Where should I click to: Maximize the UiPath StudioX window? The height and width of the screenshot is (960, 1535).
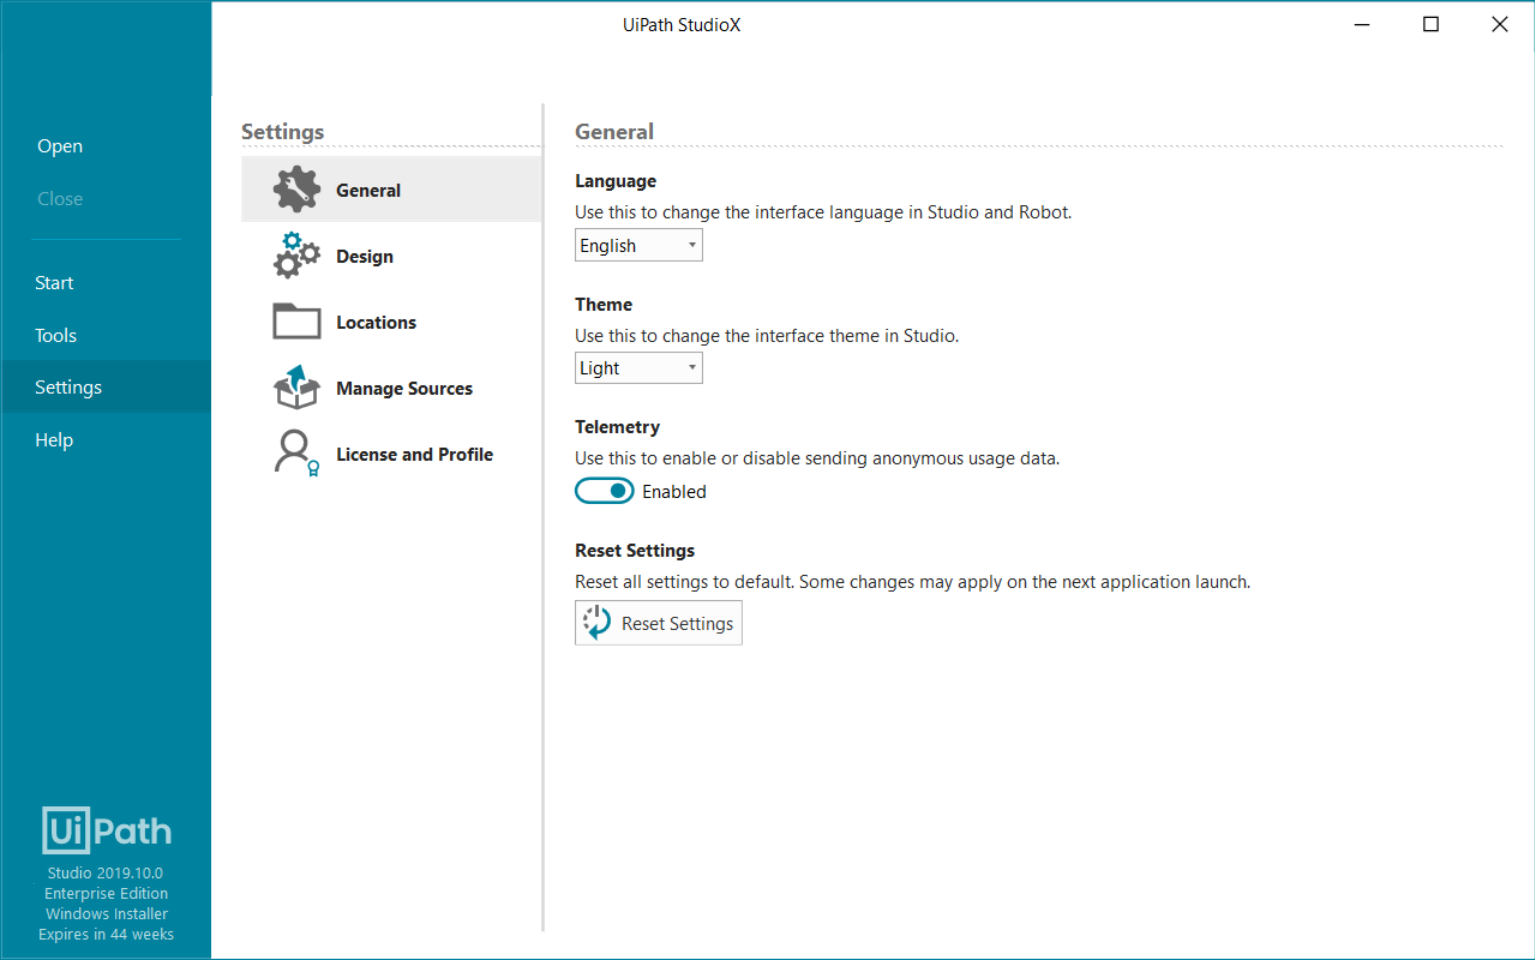pos(1431,24)
